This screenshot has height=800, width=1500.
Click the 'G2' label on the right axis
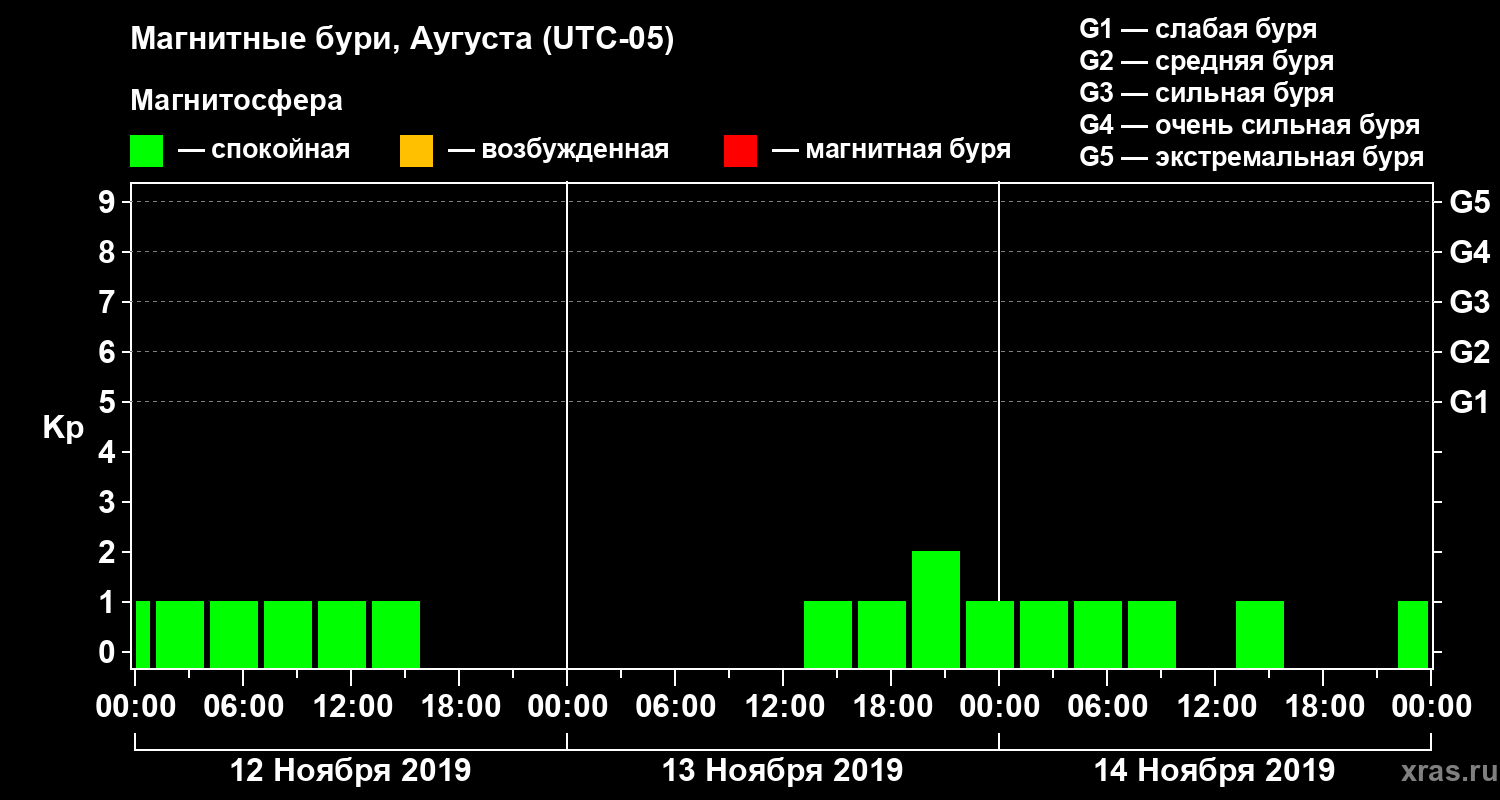pyautogui.click(x=1469, y=353)
